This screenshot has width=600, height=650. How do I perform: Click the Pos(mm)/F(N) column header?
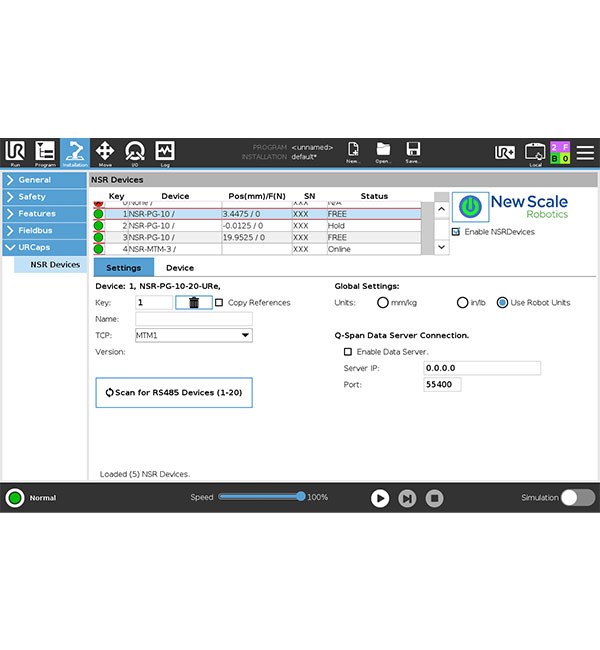pyautogui.click(x=257, y=196)
